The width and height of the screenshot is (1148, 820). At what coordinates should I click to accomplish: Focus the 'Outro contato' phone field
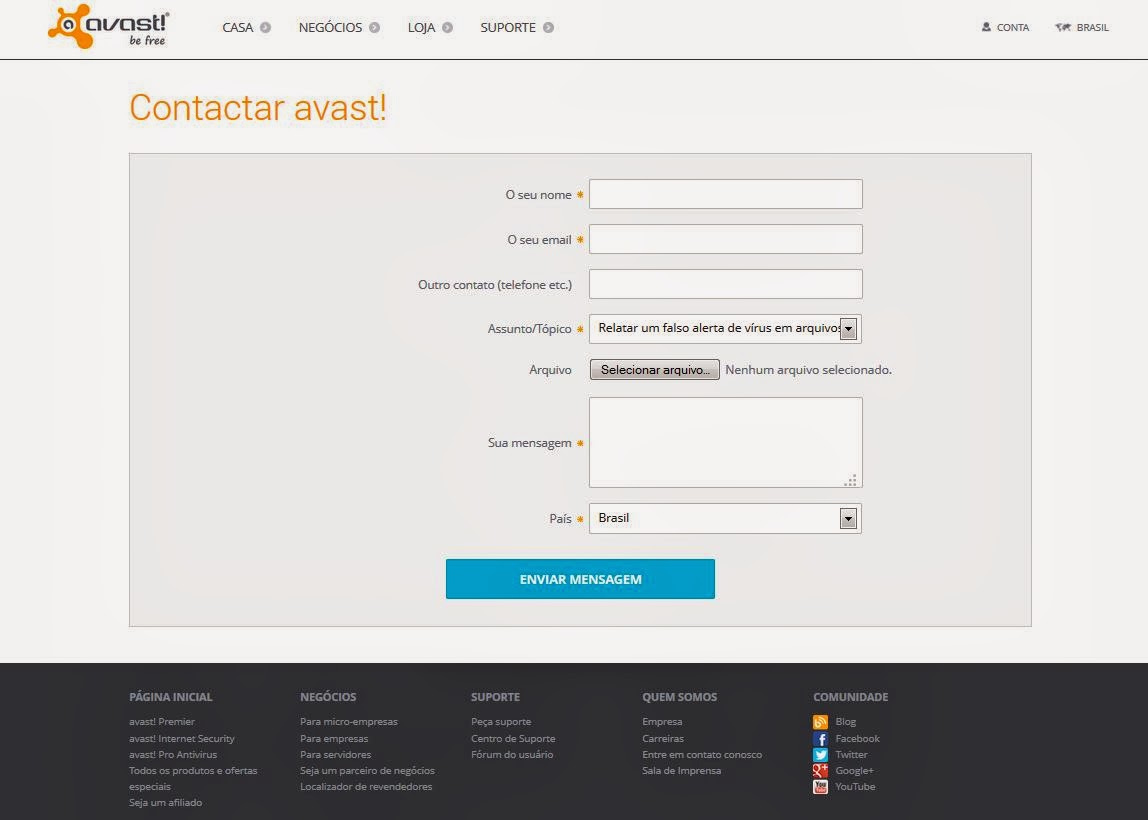pos(726,284)
